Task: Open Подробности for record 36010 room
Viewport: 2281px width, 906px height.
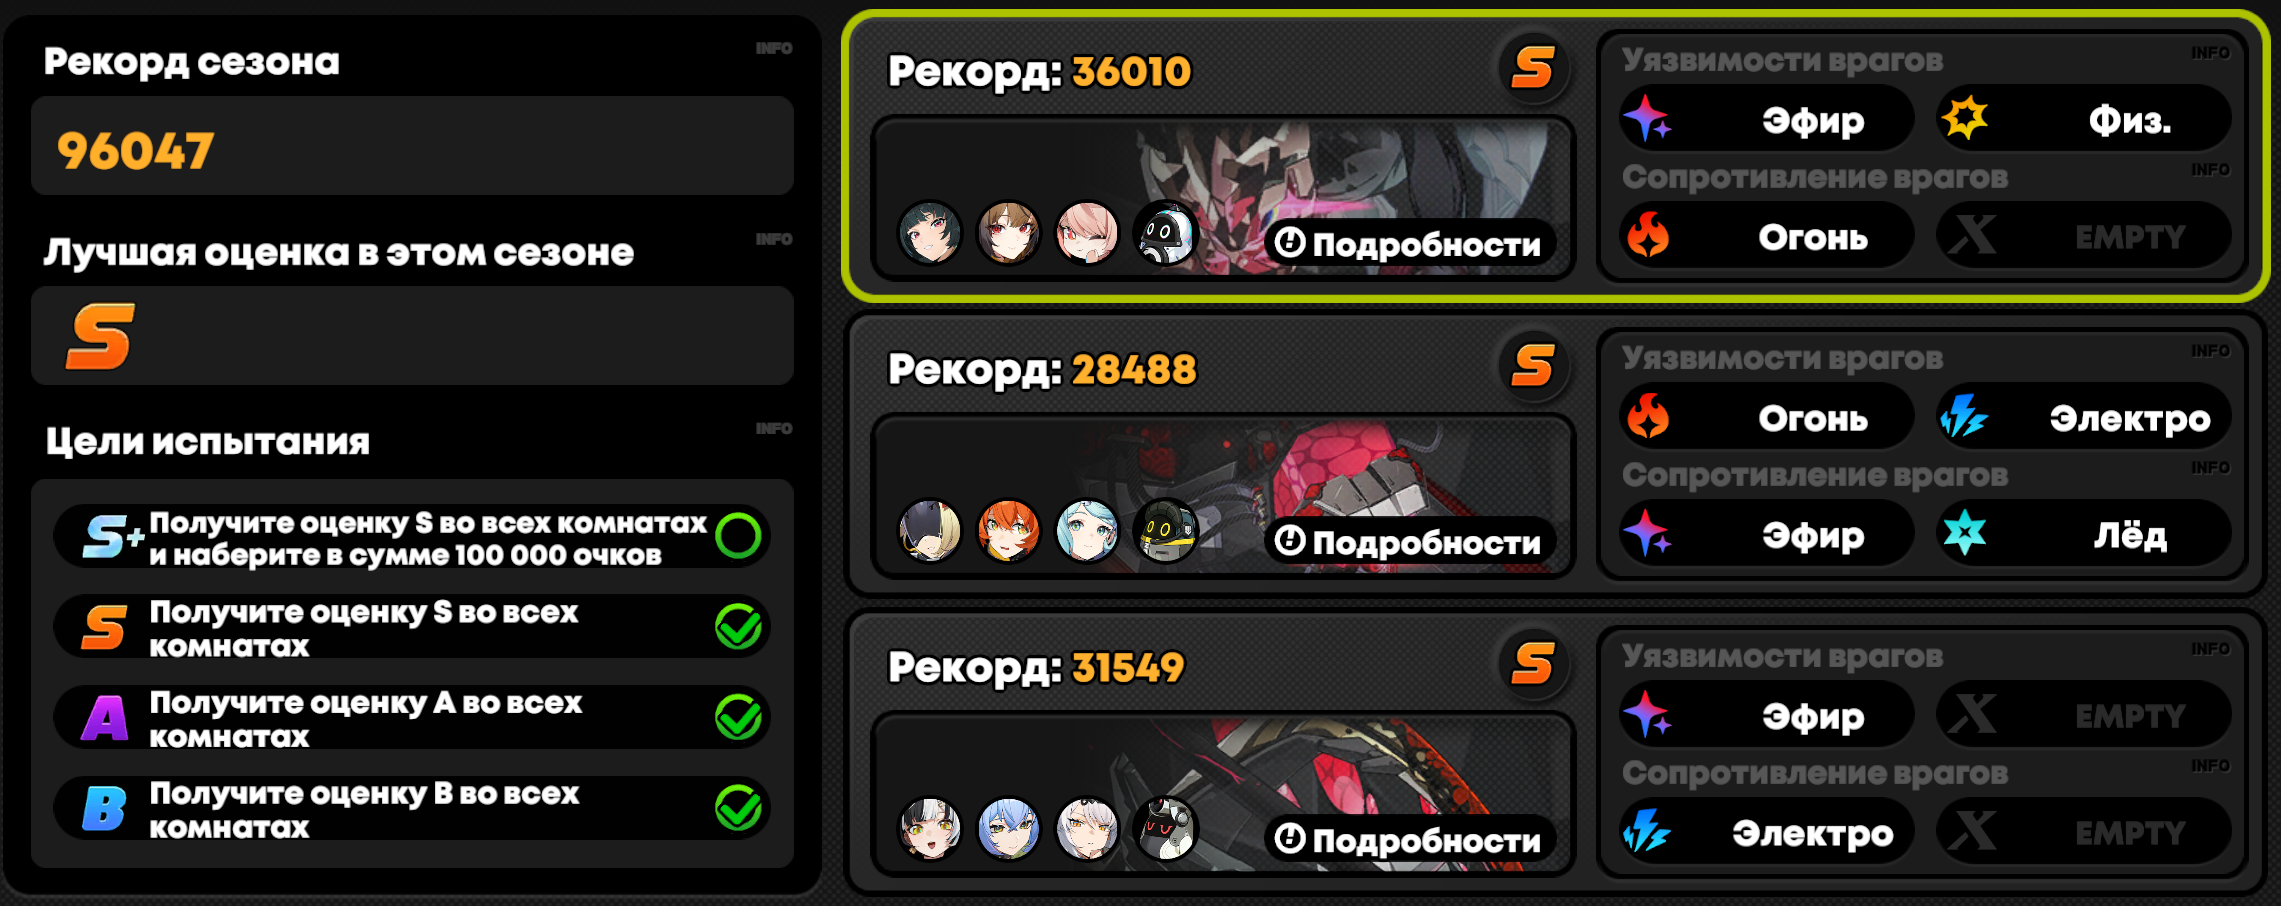Action: point(1410,243)
